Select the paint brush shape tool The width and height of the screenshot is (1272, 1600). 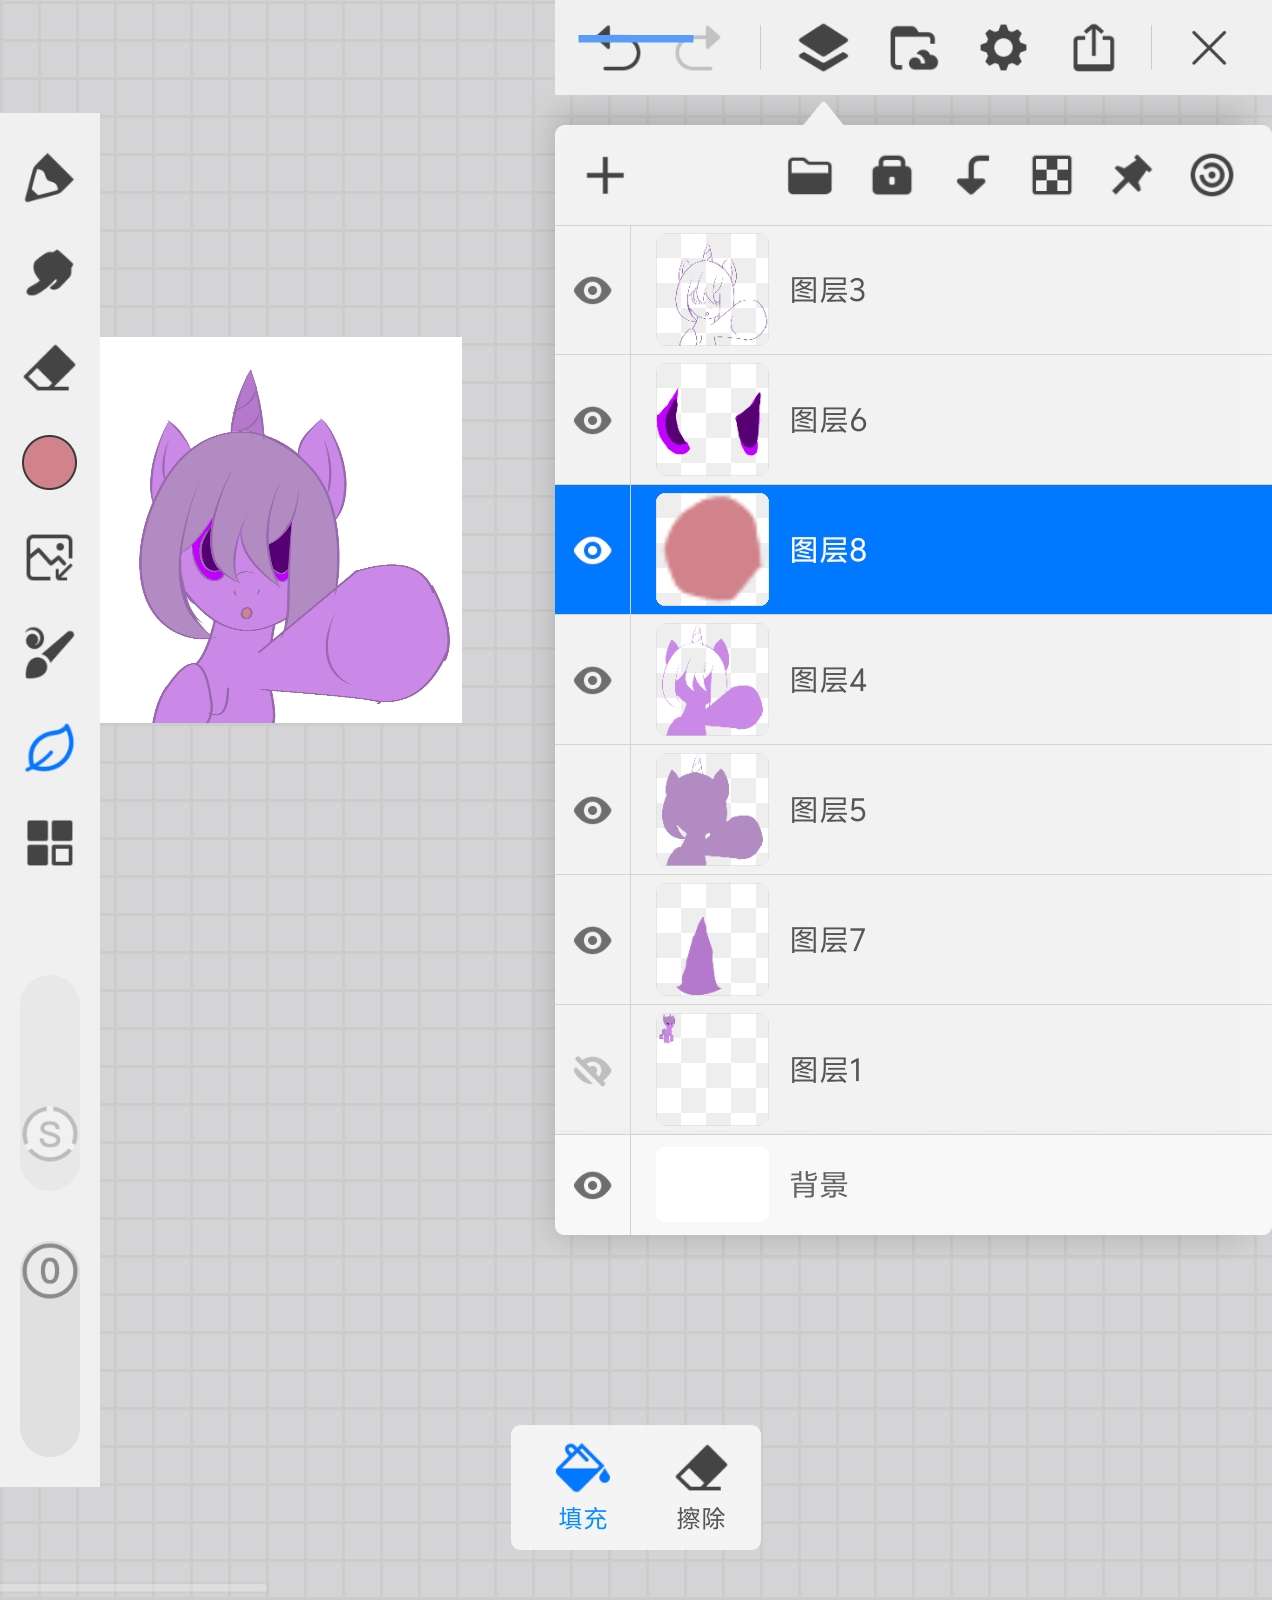point(49,652)
